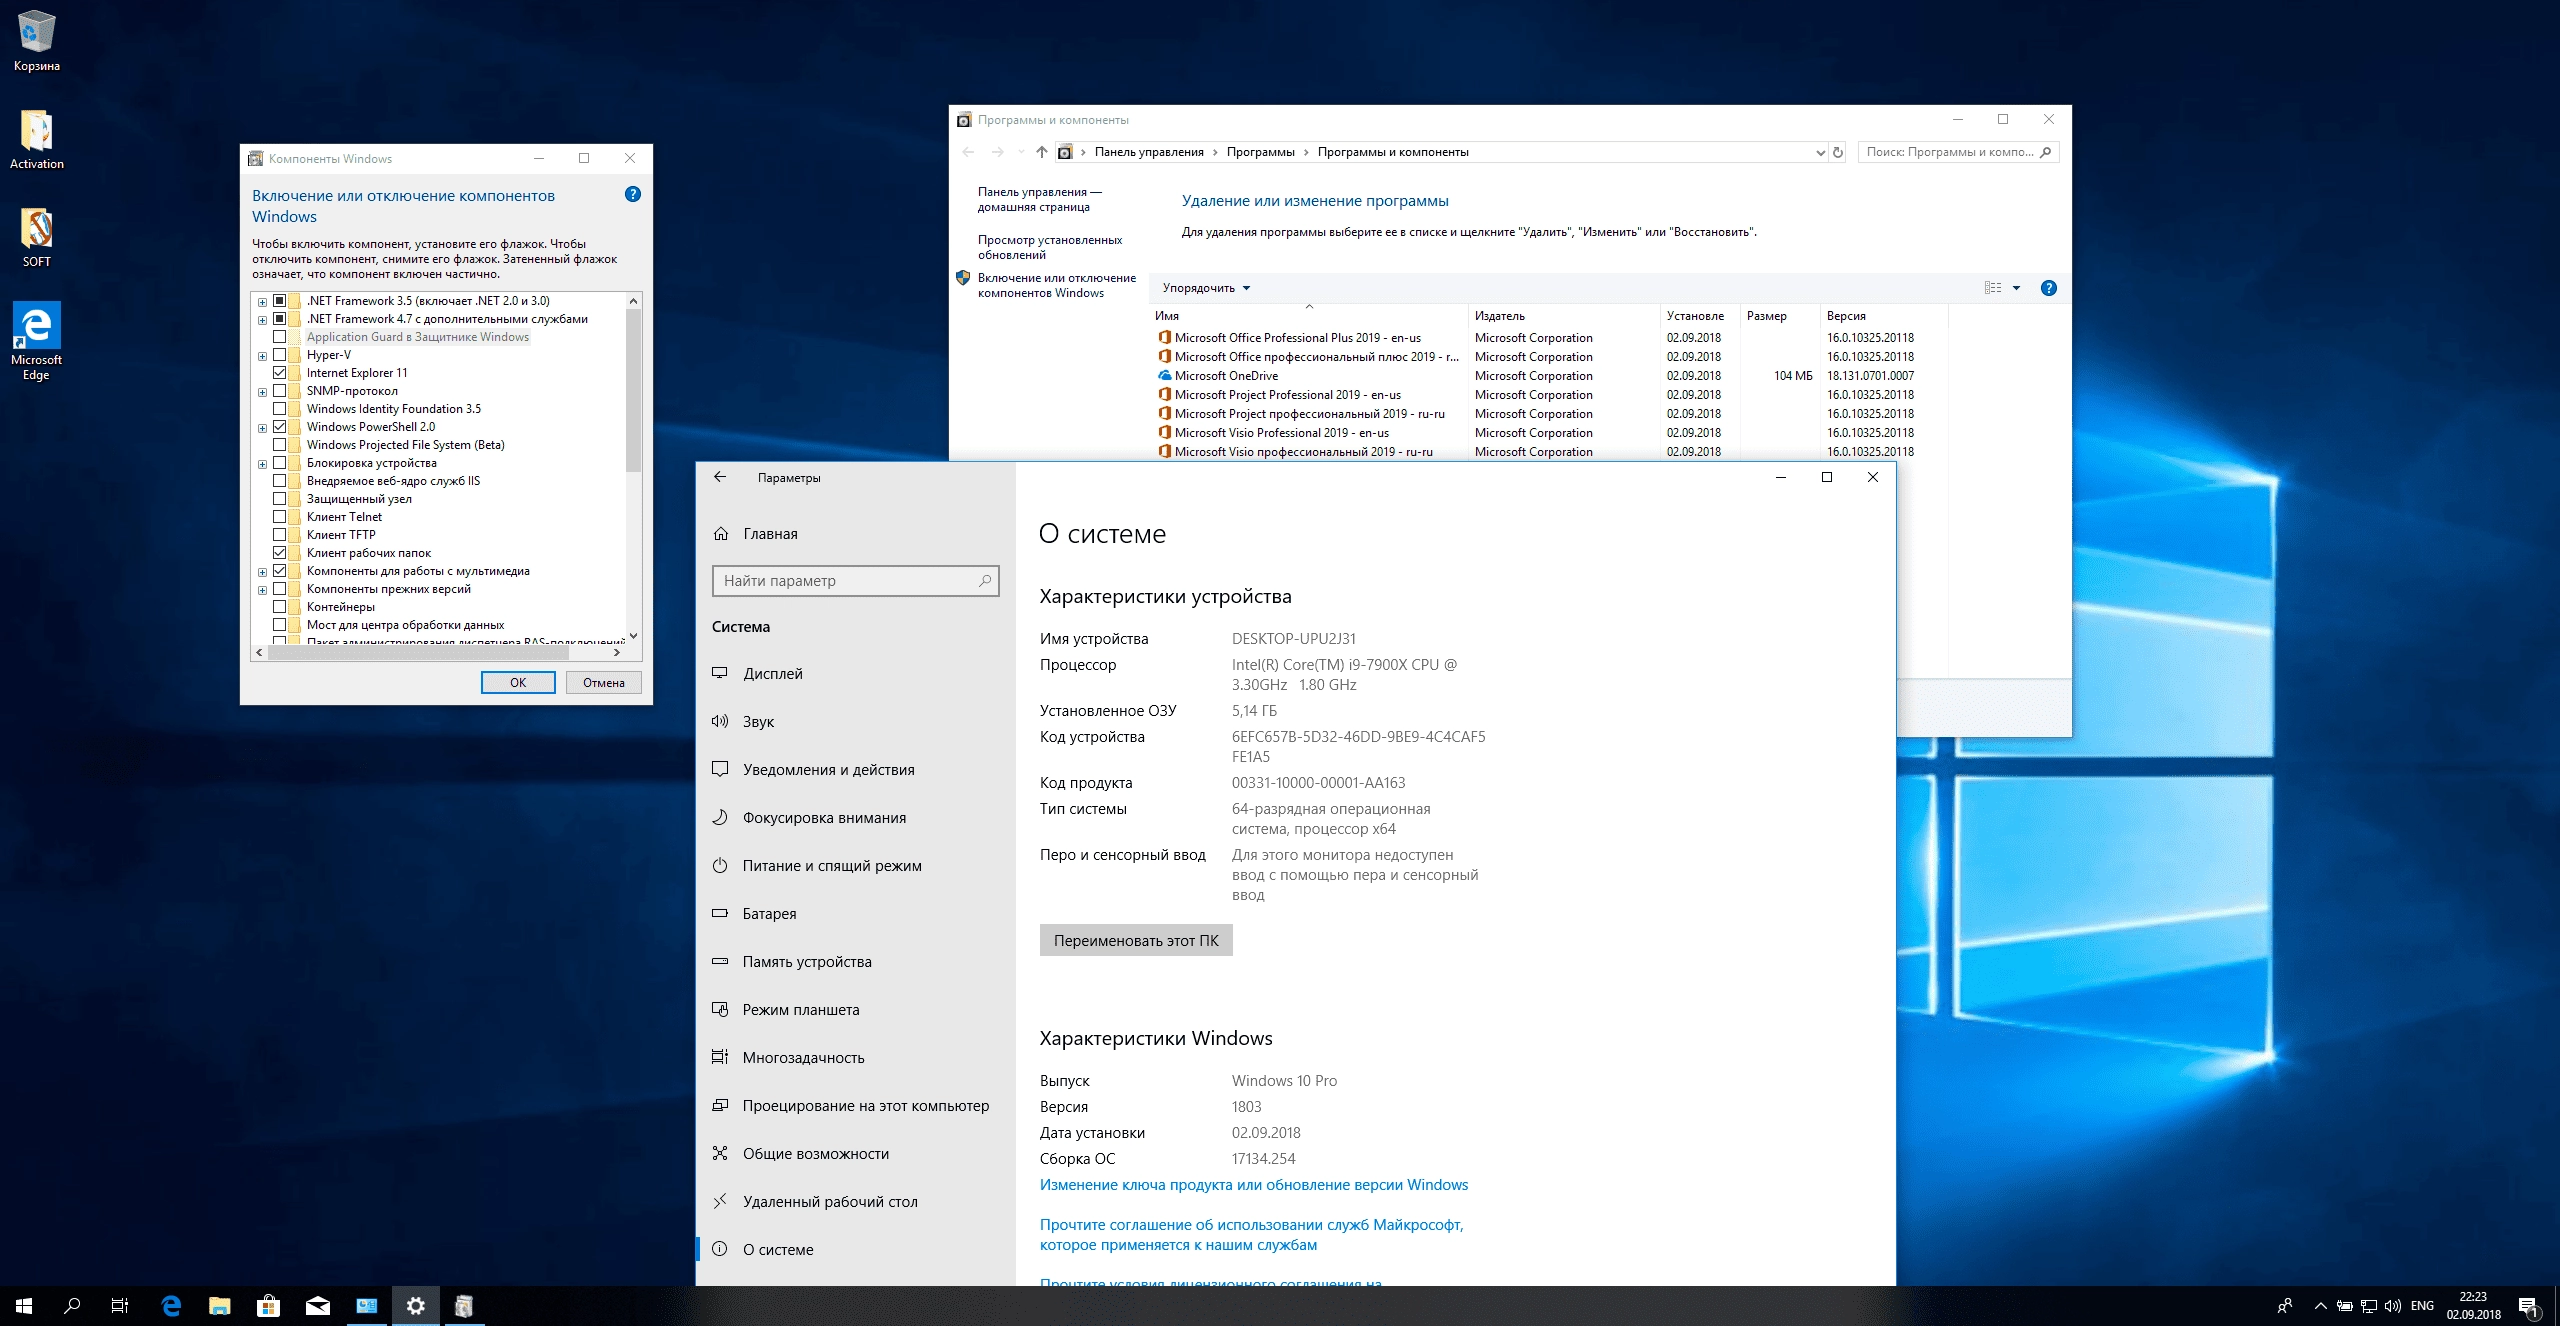Image resolution: width=2560 pixels, height=1326 pixels.
Task: Show hidden tray icons chevron
Action: pos(2320,1306)
